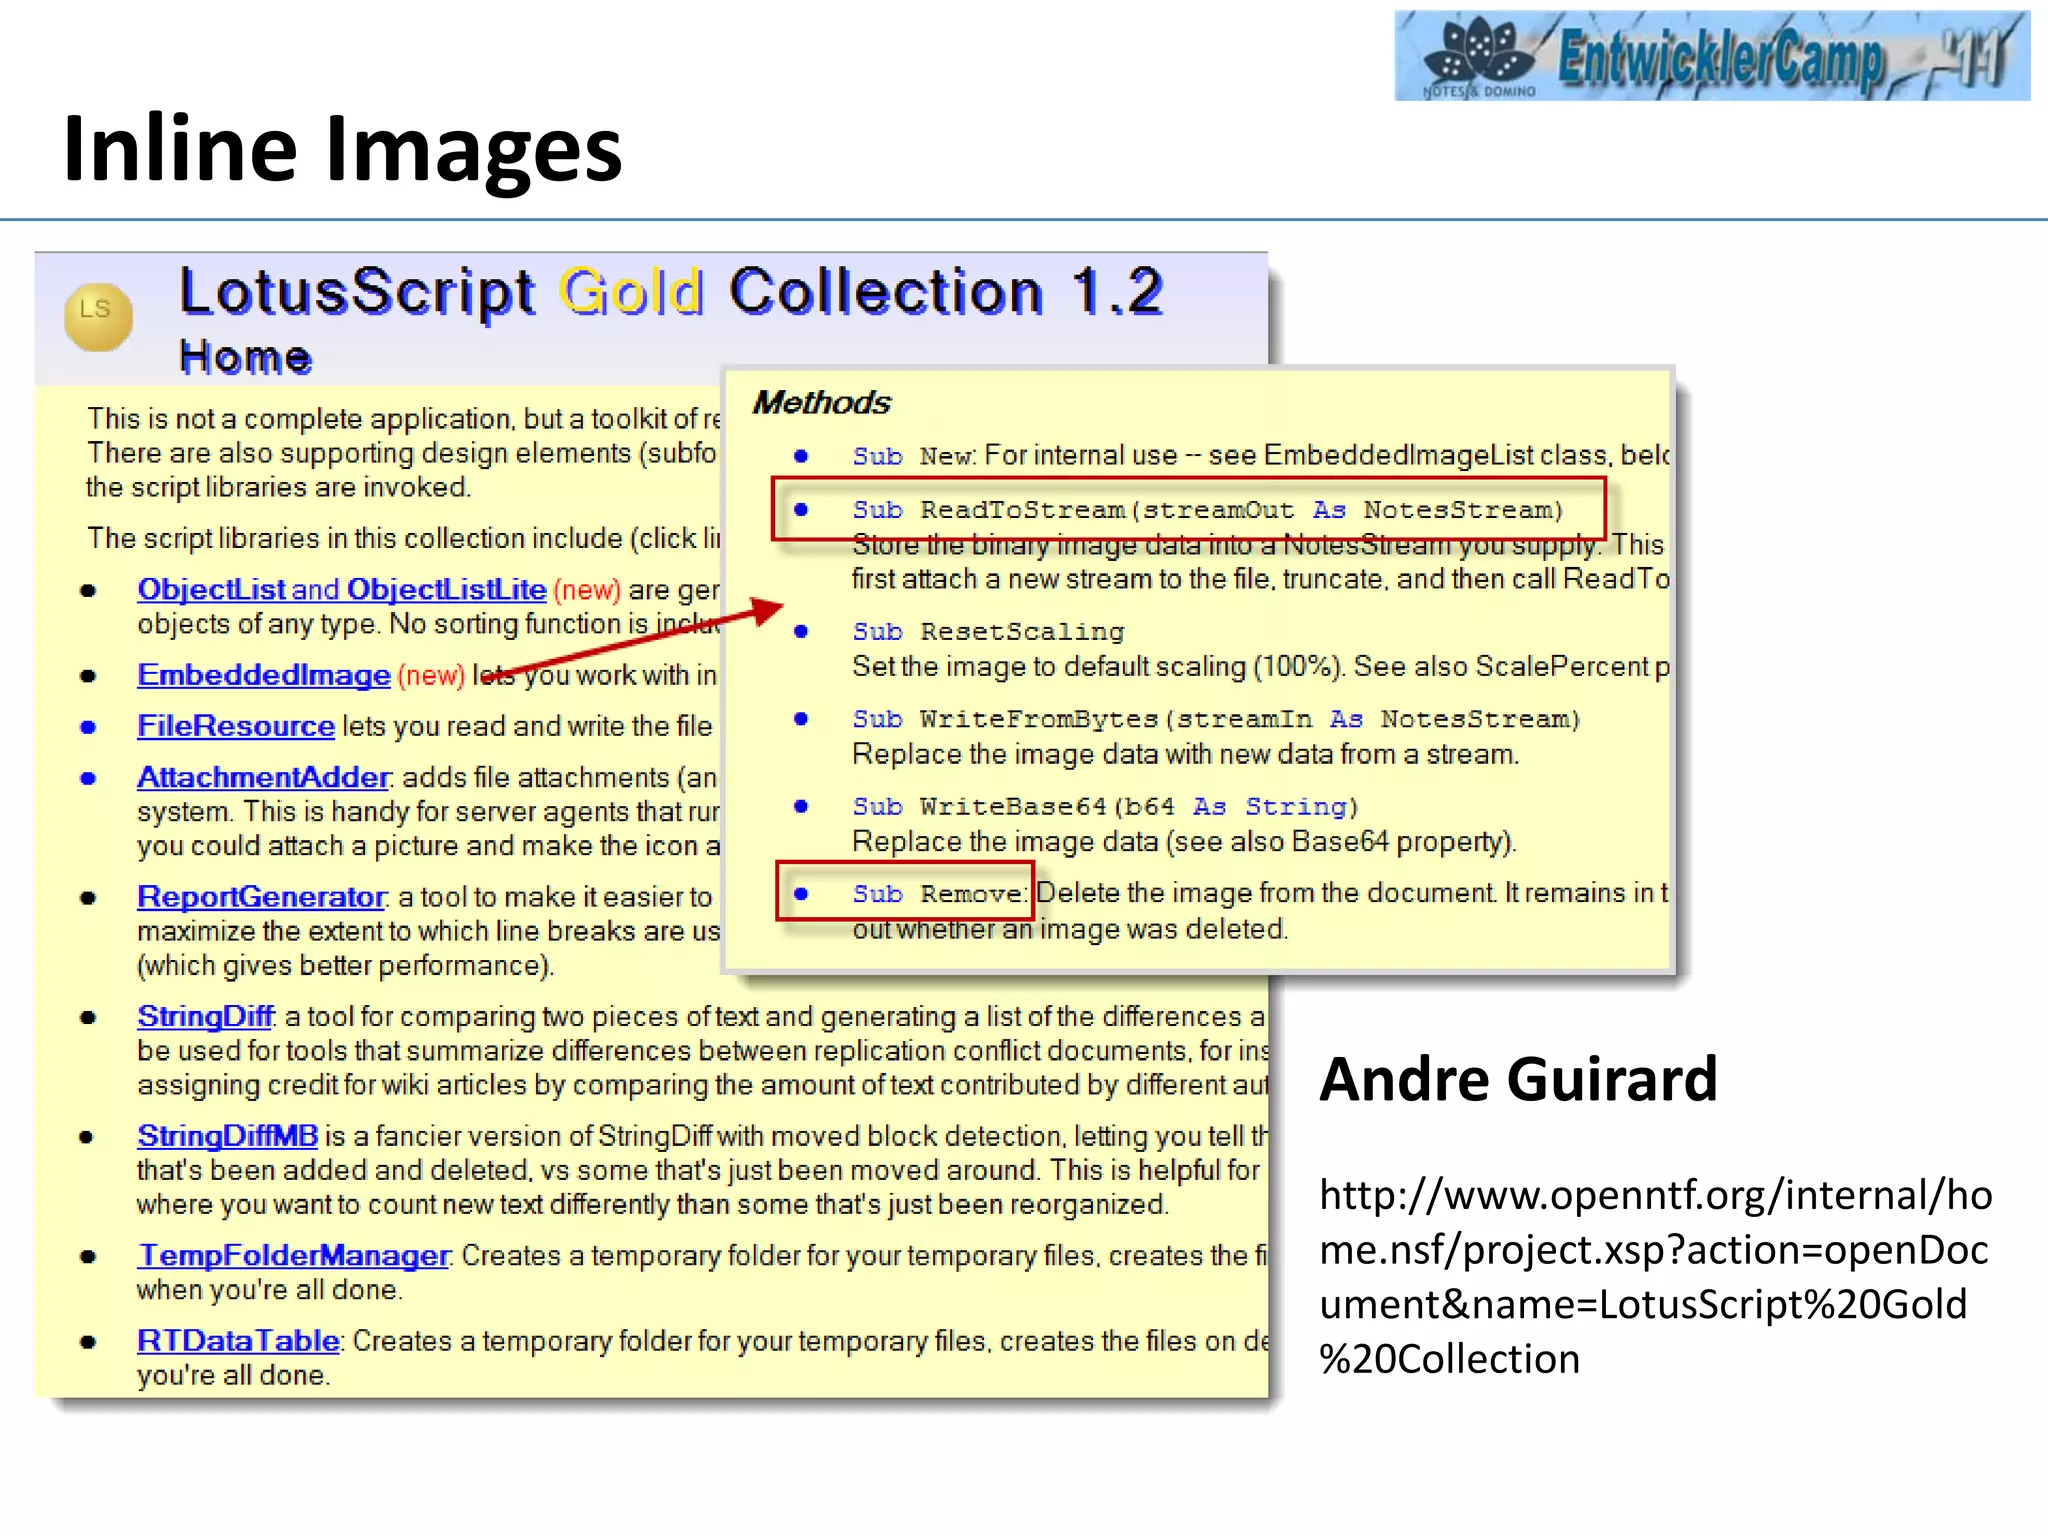Click 'Sub ReadToStream(streamOut As NotesStream)' line
Image resolution: width=2048 pixels, height=1536 pixels.
(1208, 510)
